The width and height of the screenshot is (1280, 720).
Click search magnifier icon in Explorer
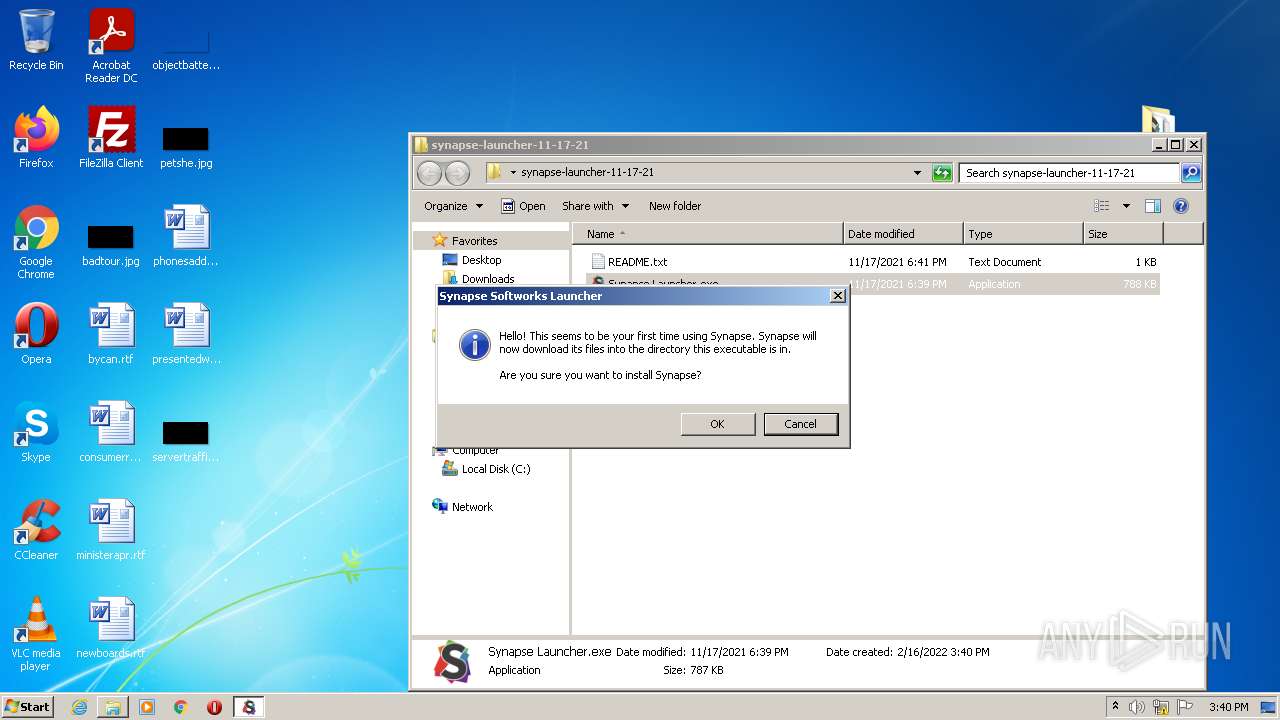(x=1190, y=173)
